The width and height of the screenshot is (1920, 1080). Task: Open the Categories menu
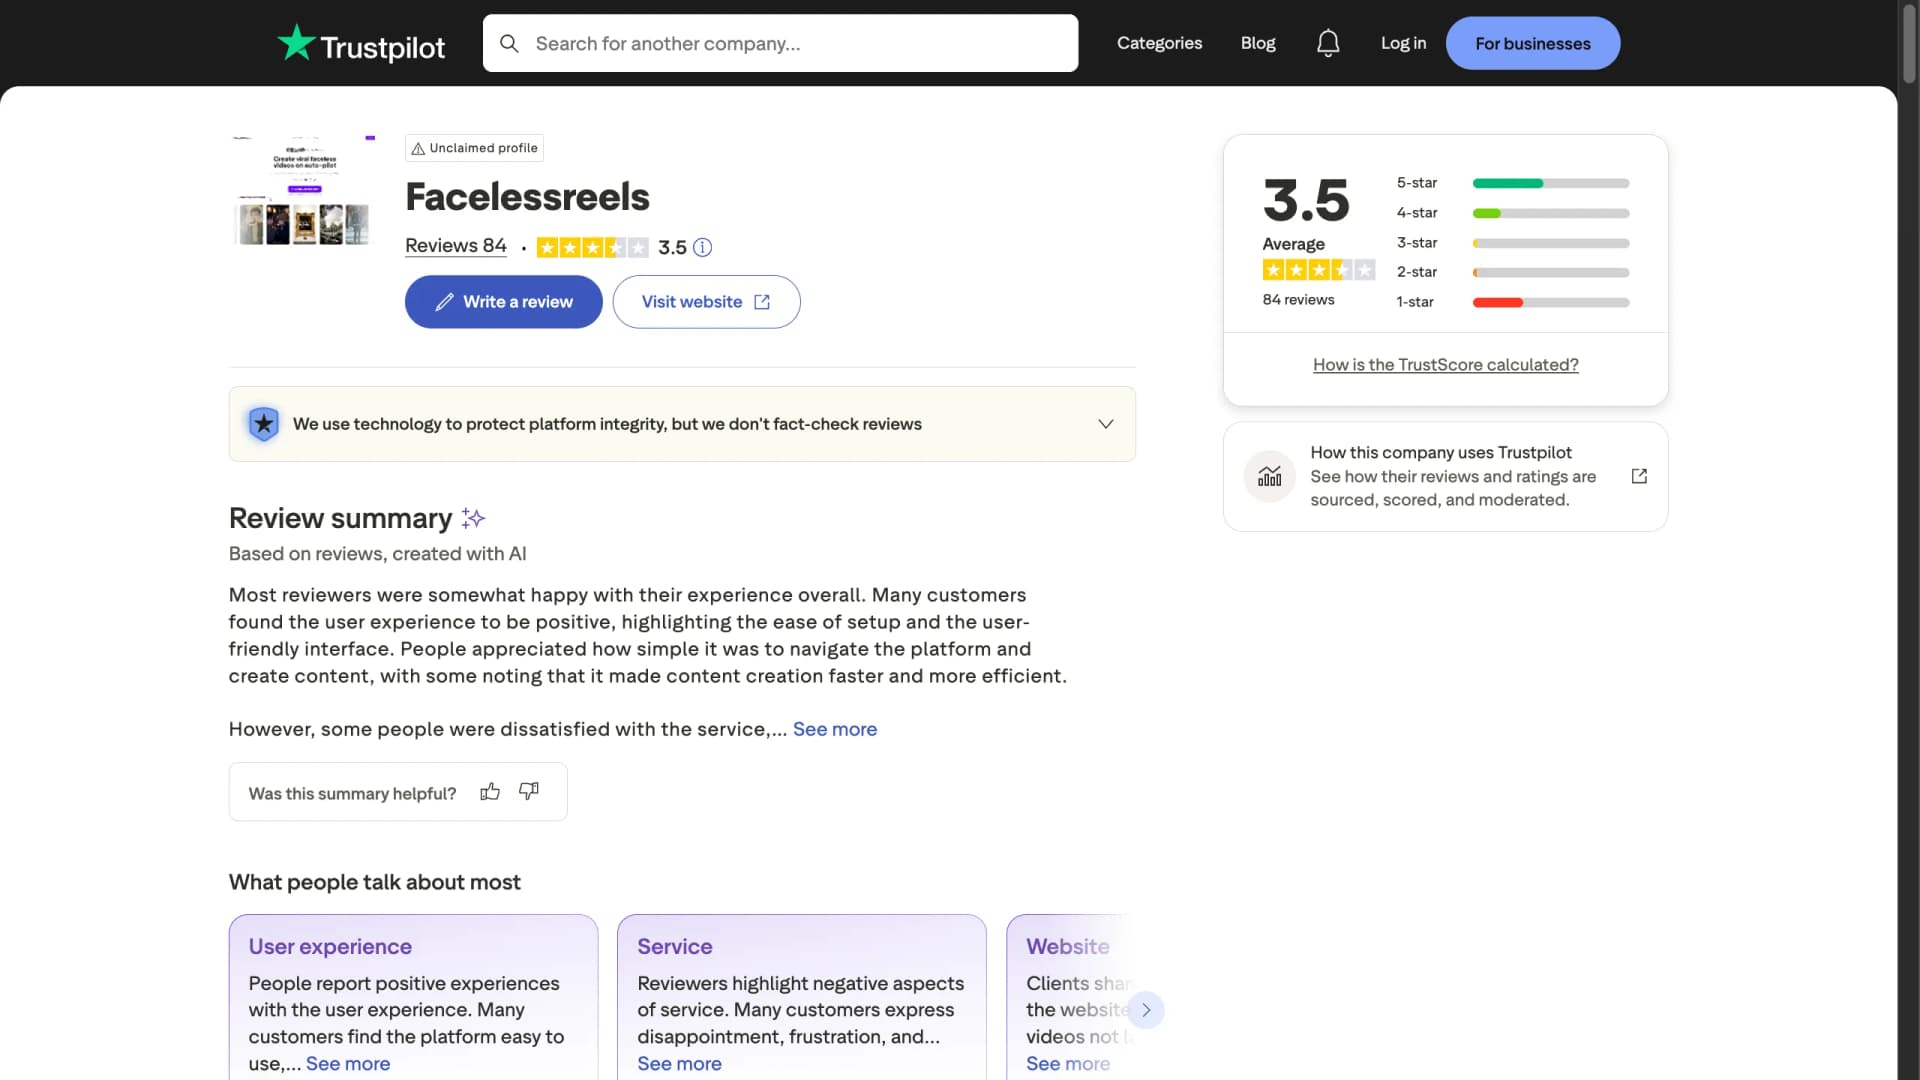pos(1159,43)
